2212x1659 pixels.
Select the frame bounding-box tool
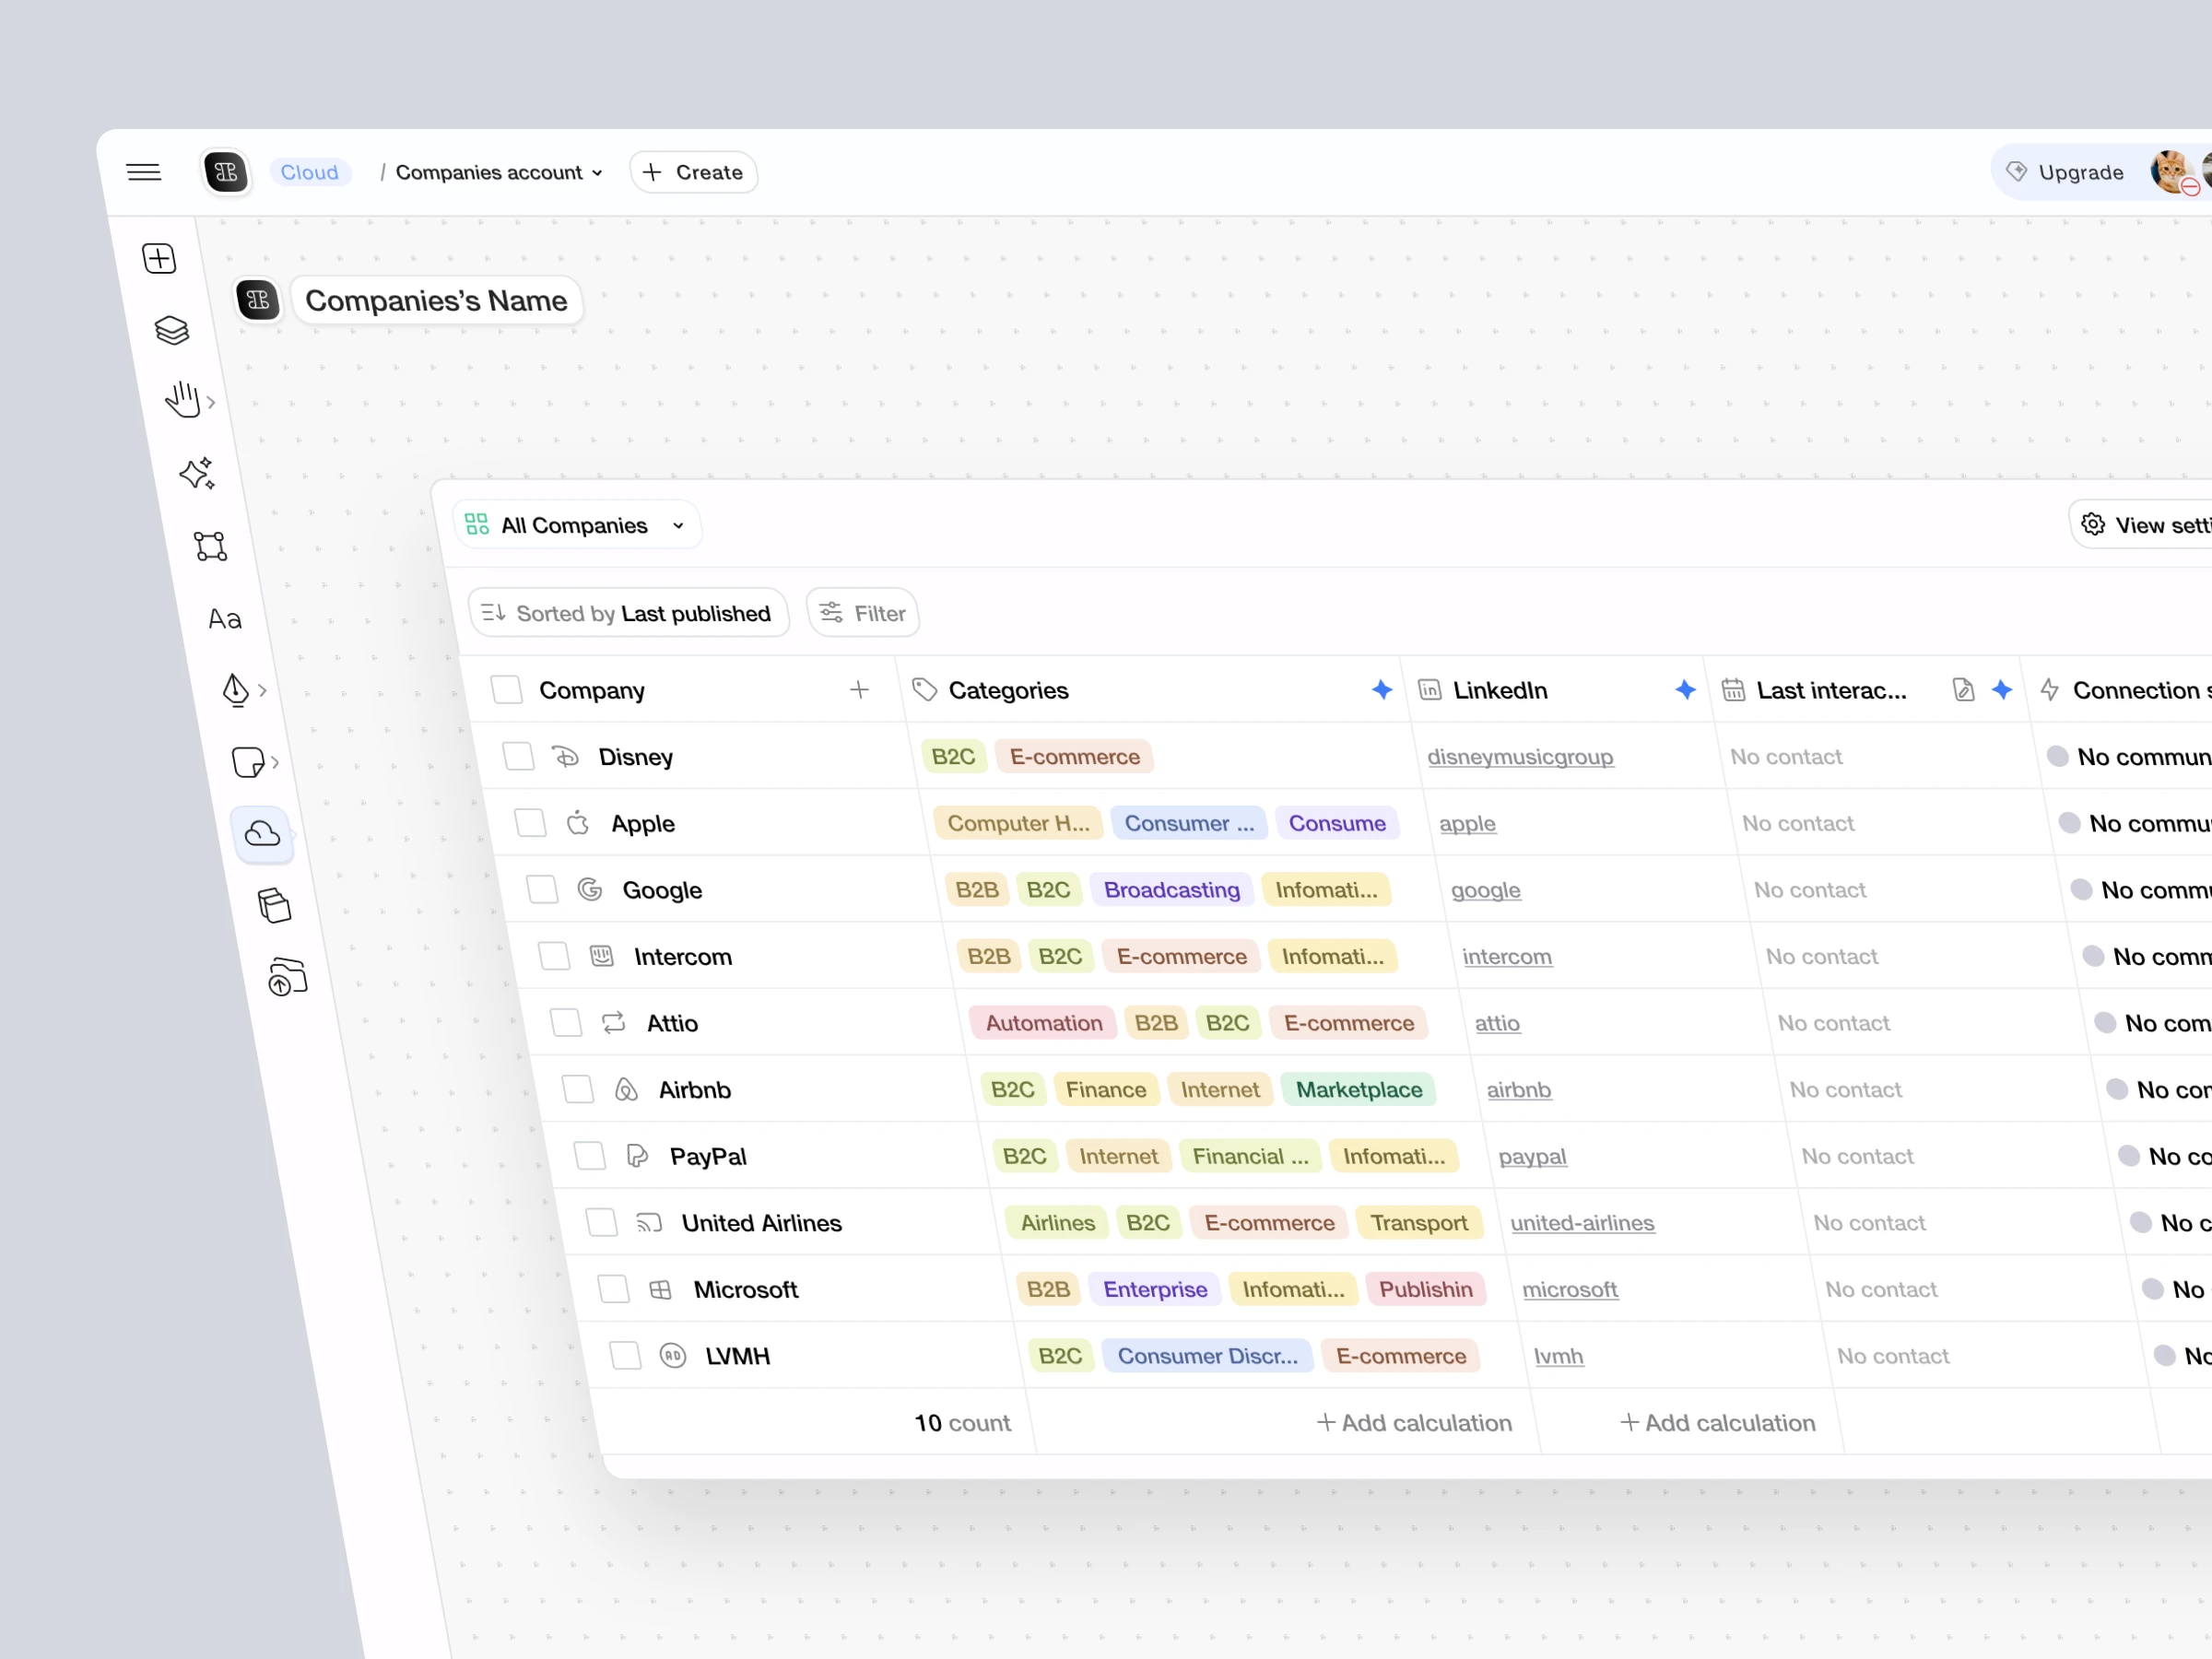[x=211, y=546]
